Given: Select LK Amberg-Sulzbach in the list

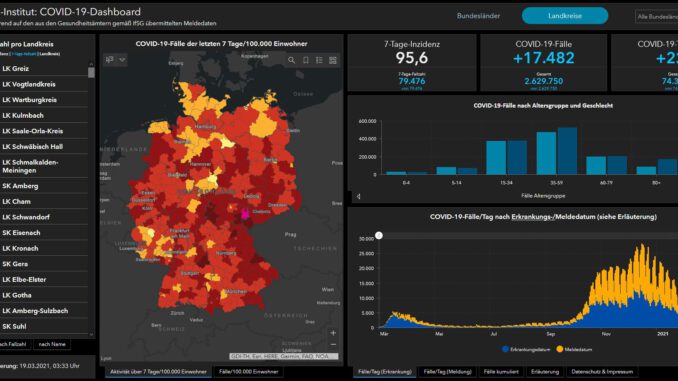Looking at the screenshot, I should tap(44, 311).
